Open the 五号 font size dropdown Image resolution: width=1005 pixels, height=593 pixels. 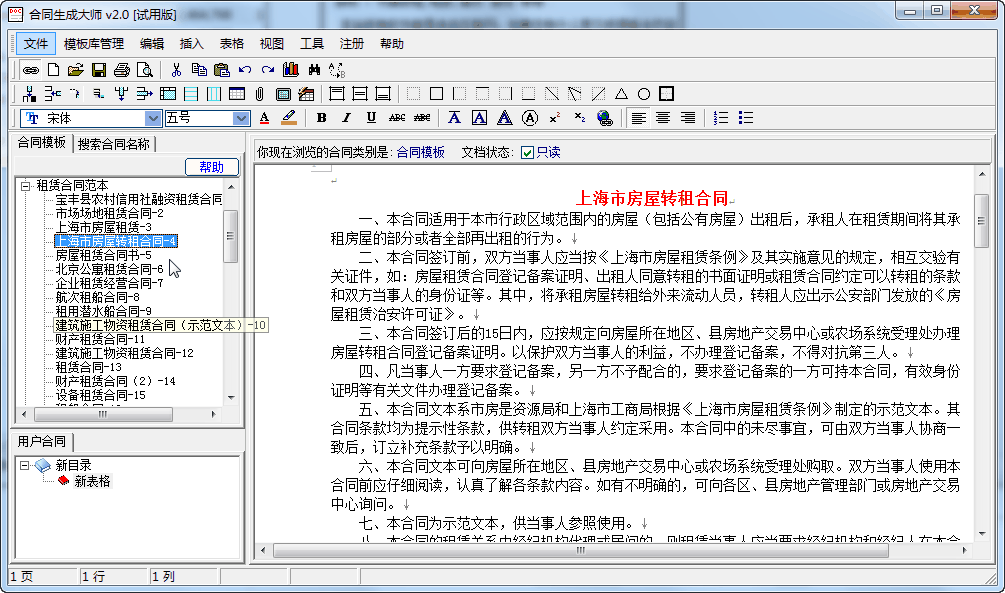pos(241,118)
